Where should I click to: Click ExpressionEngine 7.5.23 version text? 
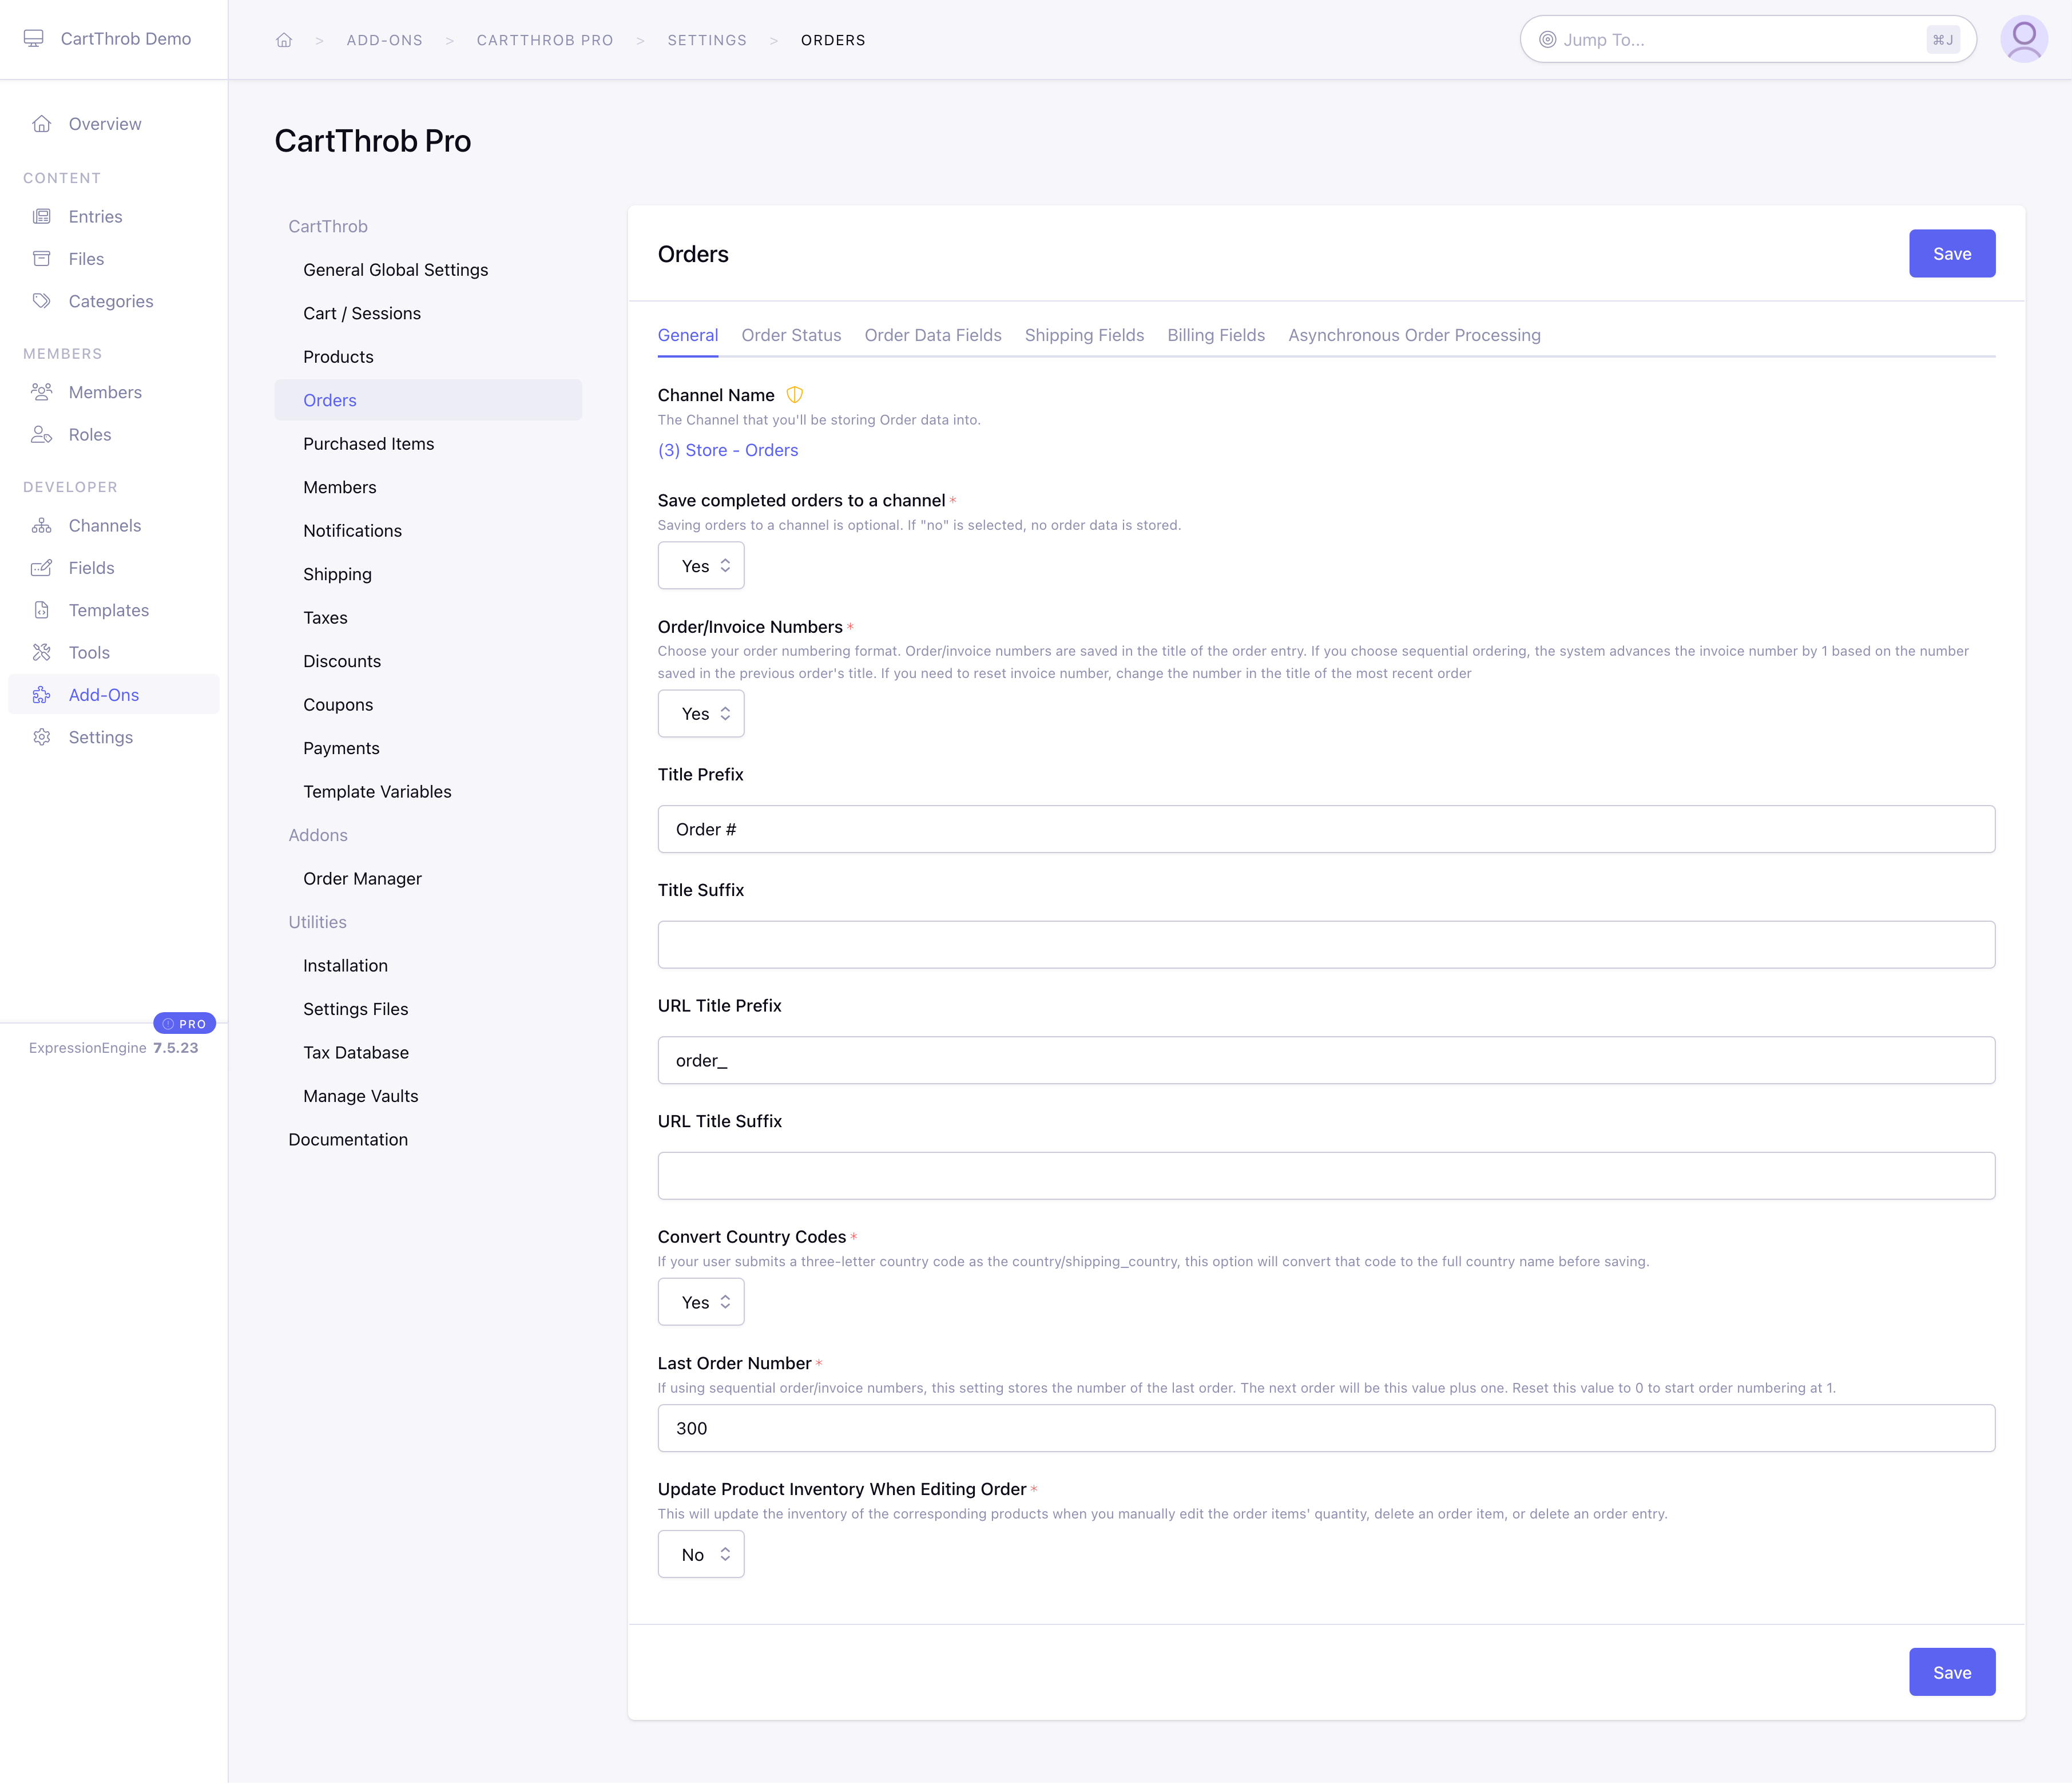pyautogui.click(x=114, y=1048)
